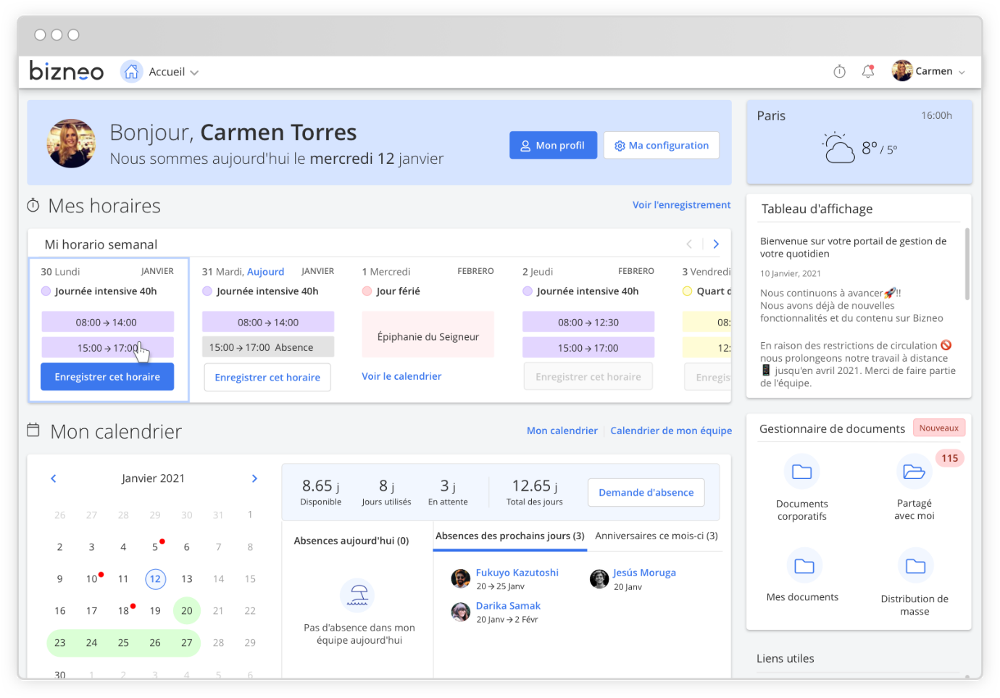This screenshot has height=698, width=1000.
Task: Select Mardi 15:00 → 17:00 Absence block
Action: tap(268, 348)
